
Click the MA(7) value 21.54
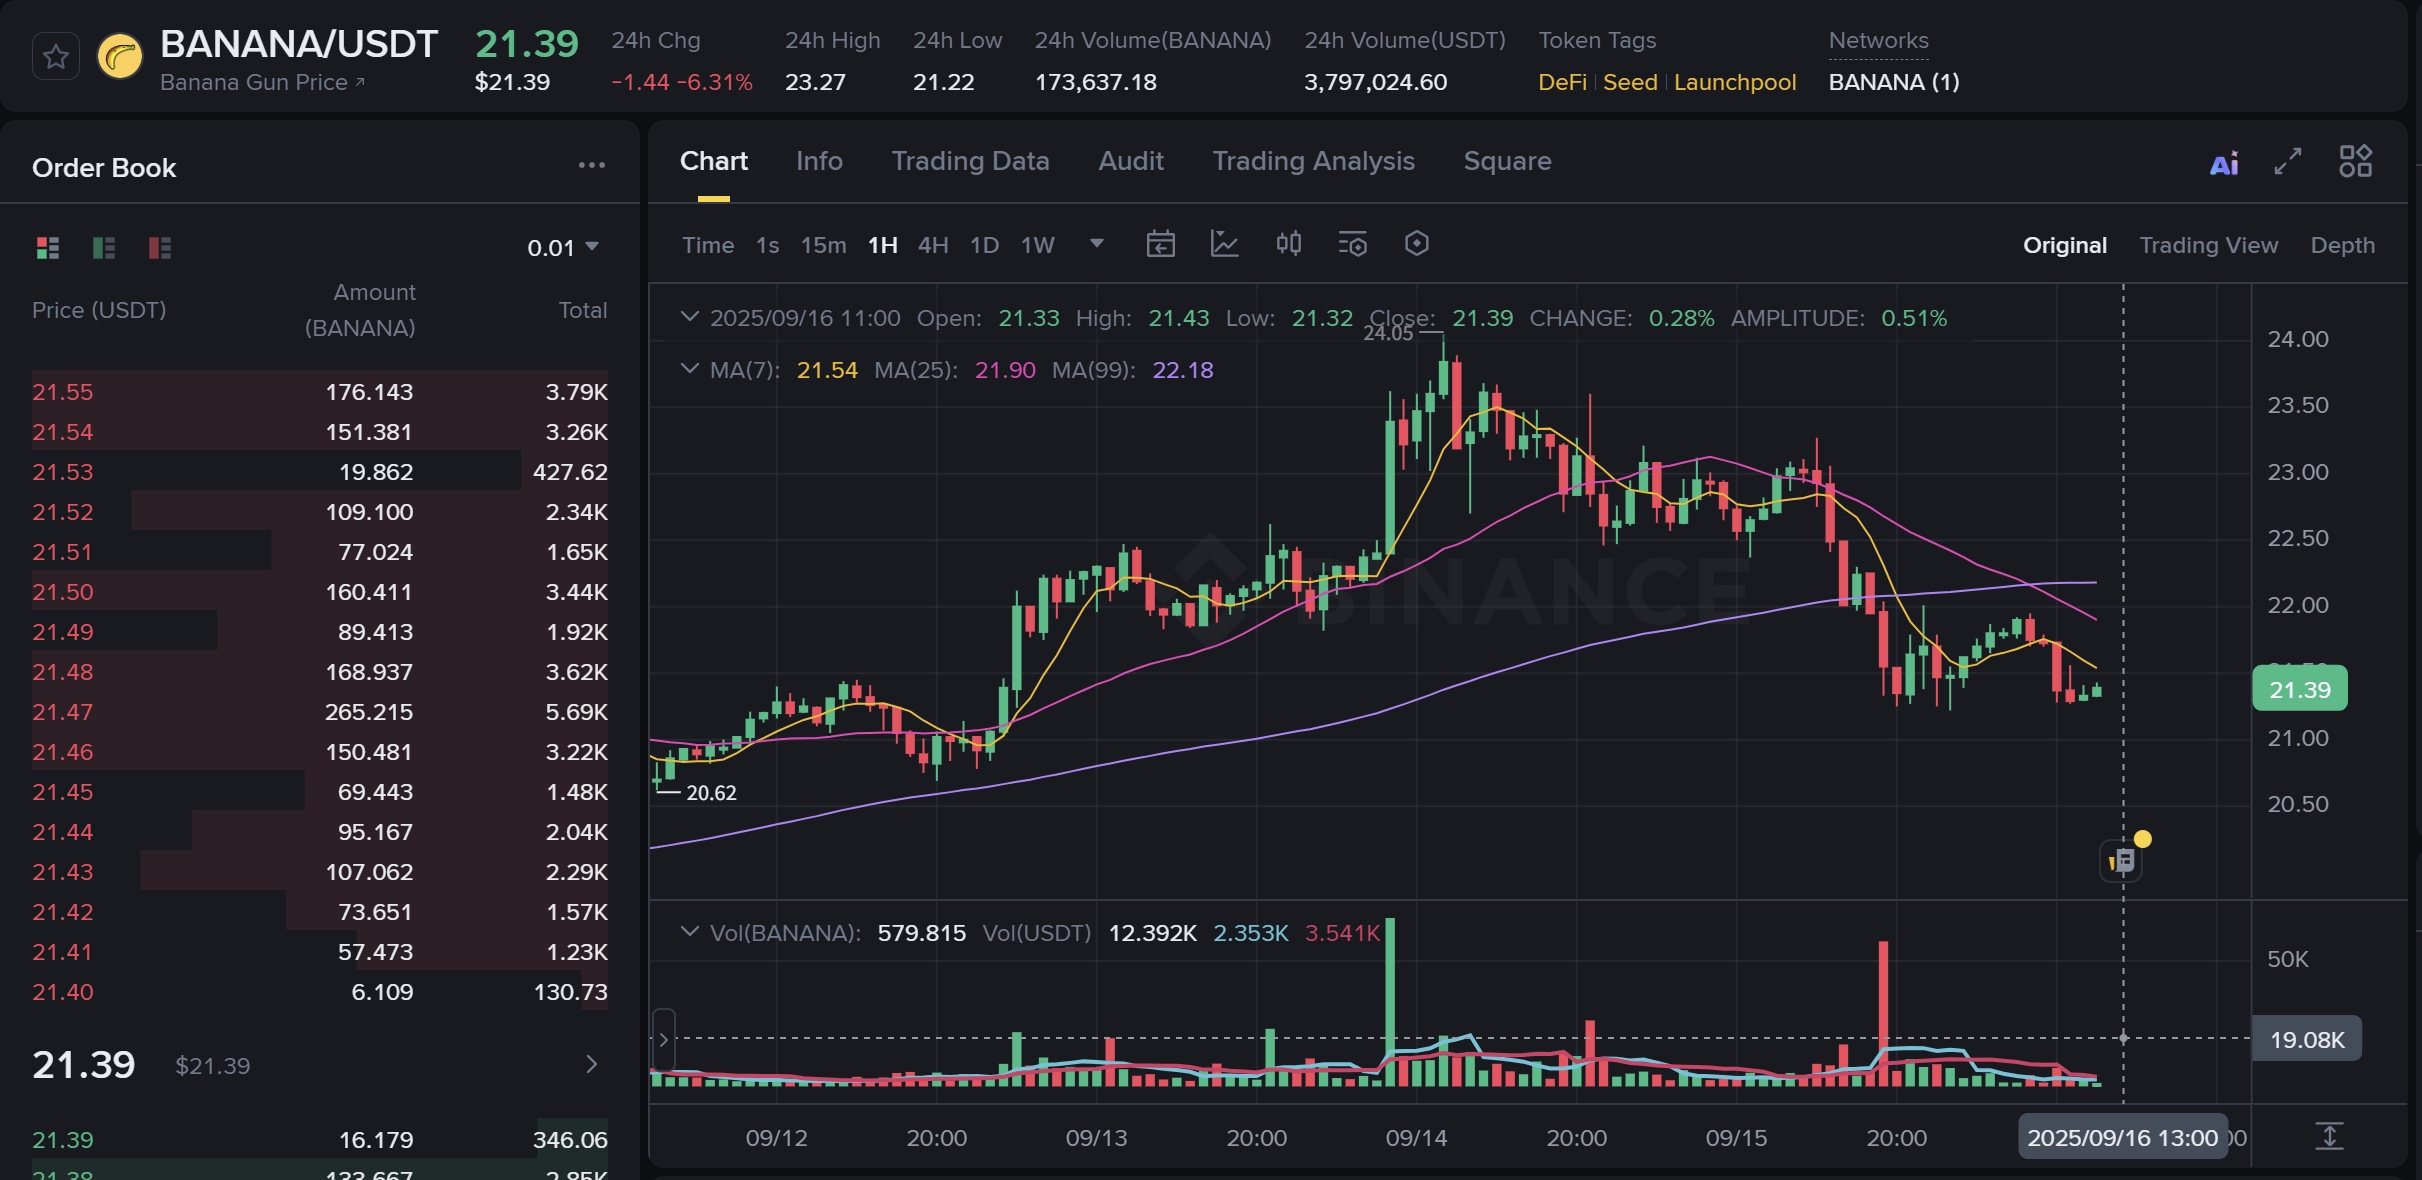[827, 370]
